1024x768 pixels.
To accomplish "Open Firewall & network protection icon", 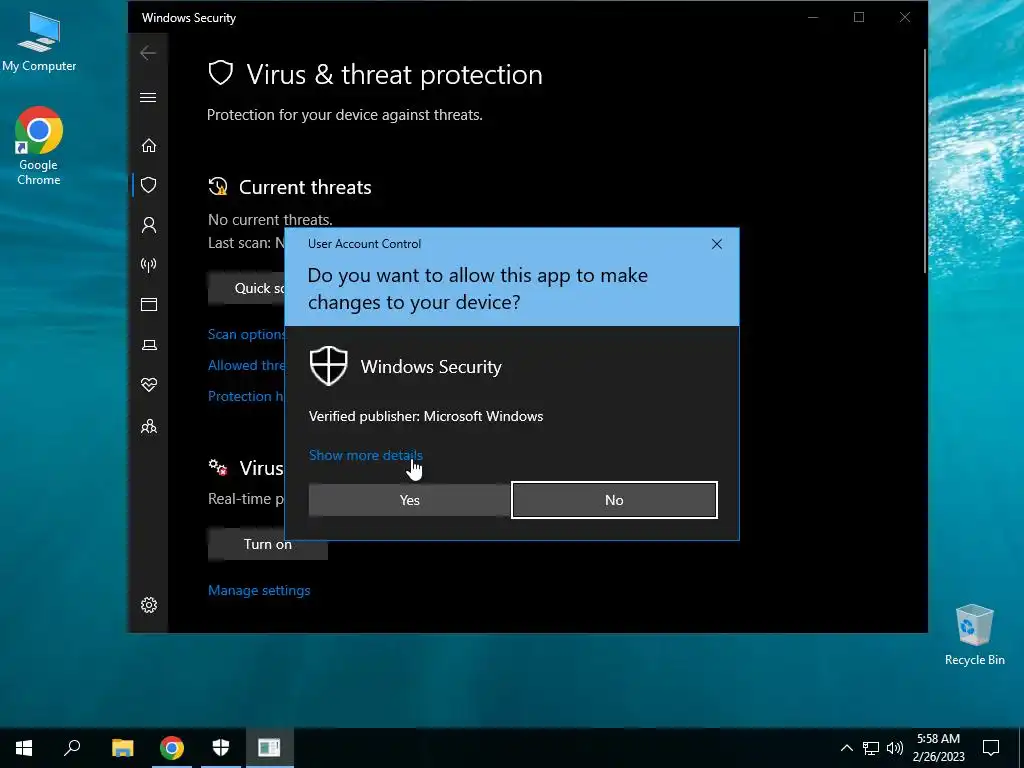I will click(149, 265).
